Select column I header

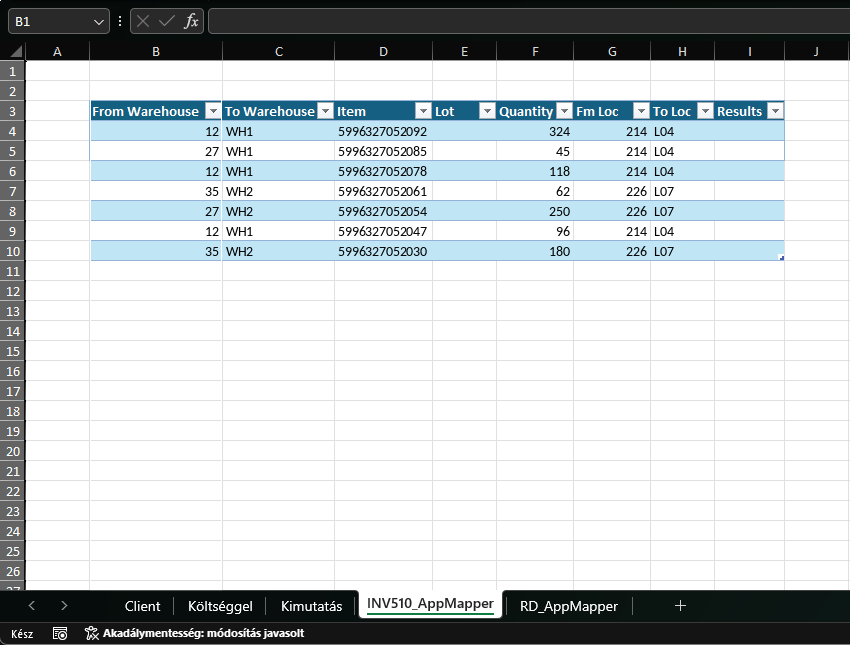[x=750, y=51]
